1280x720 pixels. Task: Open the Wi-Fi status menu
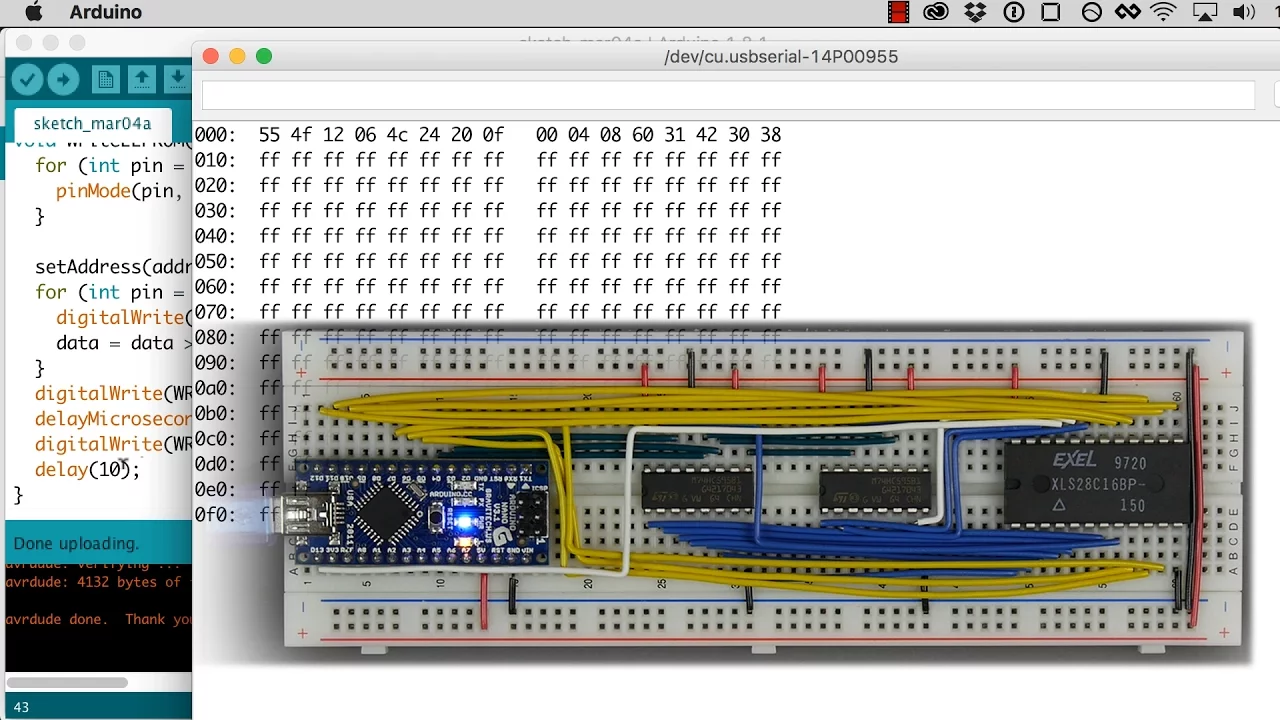(1164, 12)
